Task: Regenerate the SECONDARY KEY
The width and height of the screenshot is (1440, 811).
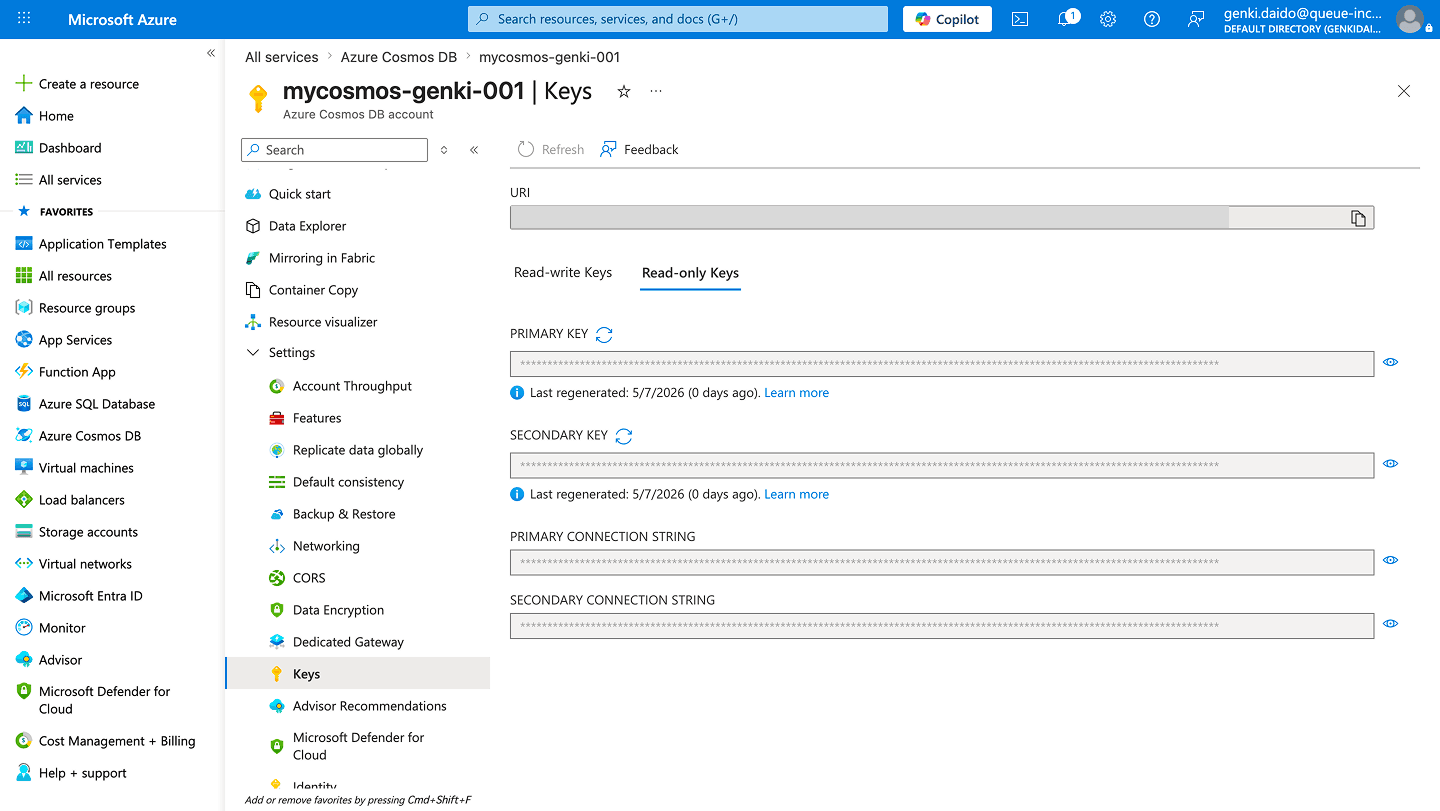Action: pyautogui.click(x=624, y=436)
